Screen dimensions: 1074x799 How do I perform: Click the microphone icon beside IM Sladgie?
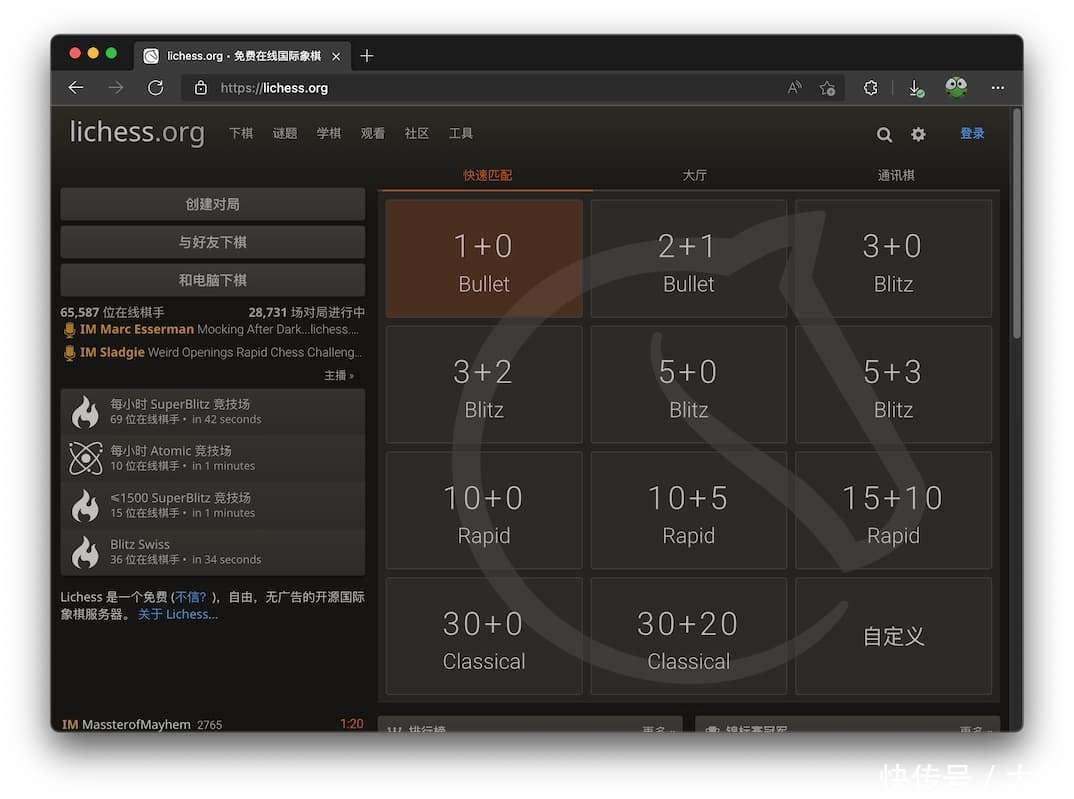tap(69, 352)
